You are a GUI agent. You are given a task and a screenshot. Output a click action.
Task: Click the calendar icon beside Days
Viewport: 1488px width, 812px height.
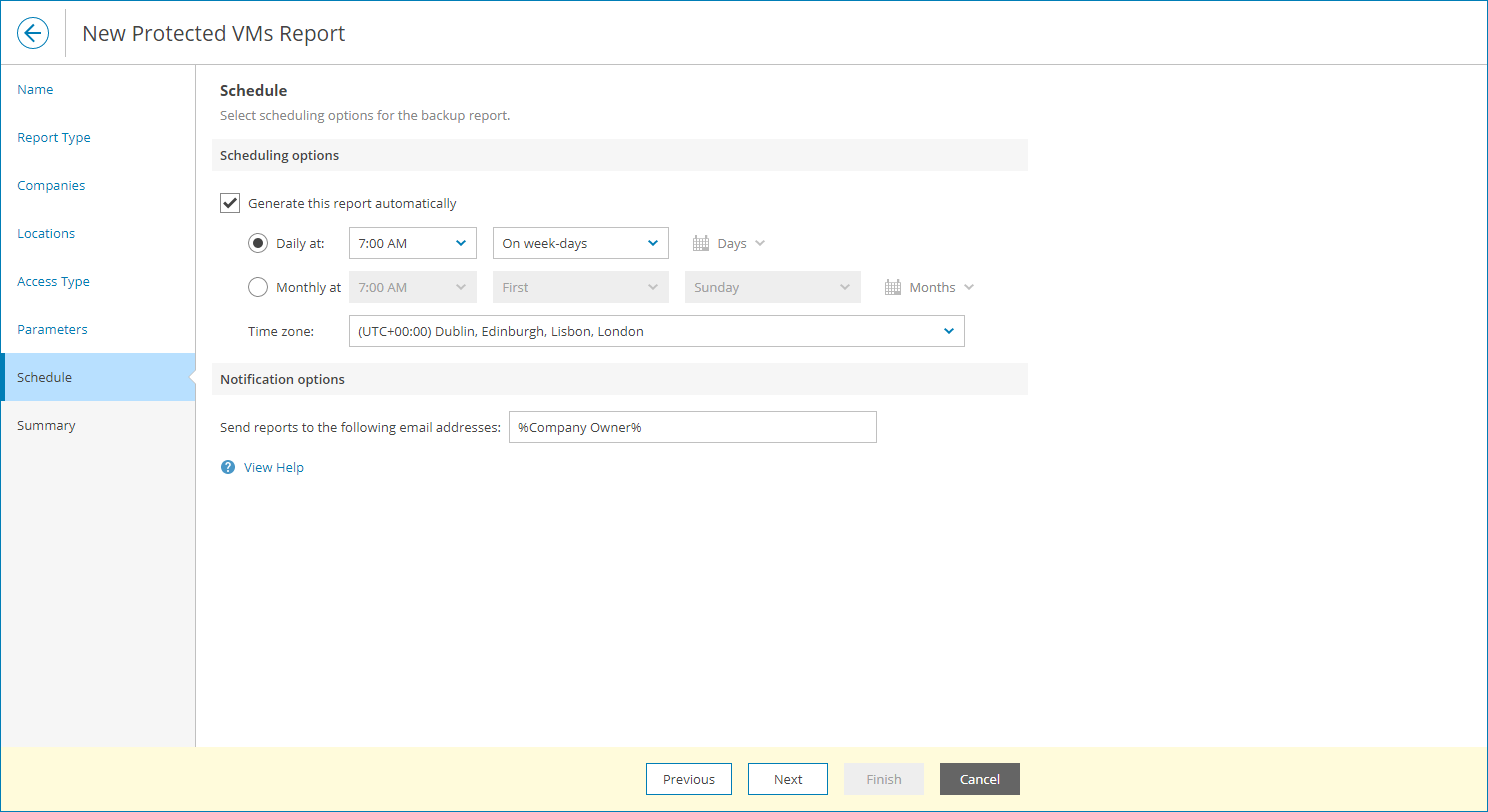click(700, 243)
